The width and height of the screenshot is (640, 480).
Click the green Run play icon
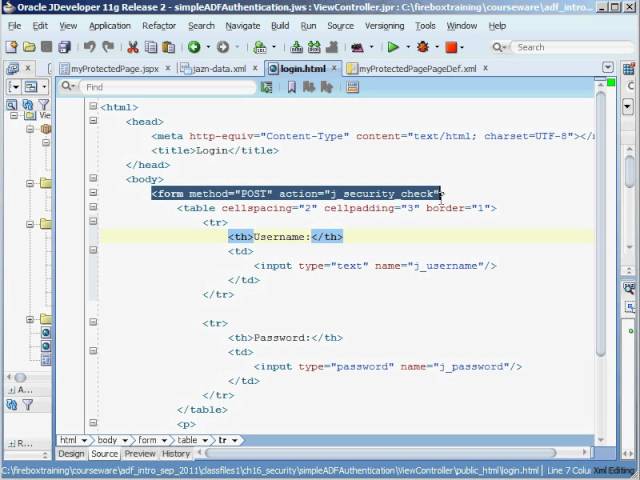tap(393, 47)
